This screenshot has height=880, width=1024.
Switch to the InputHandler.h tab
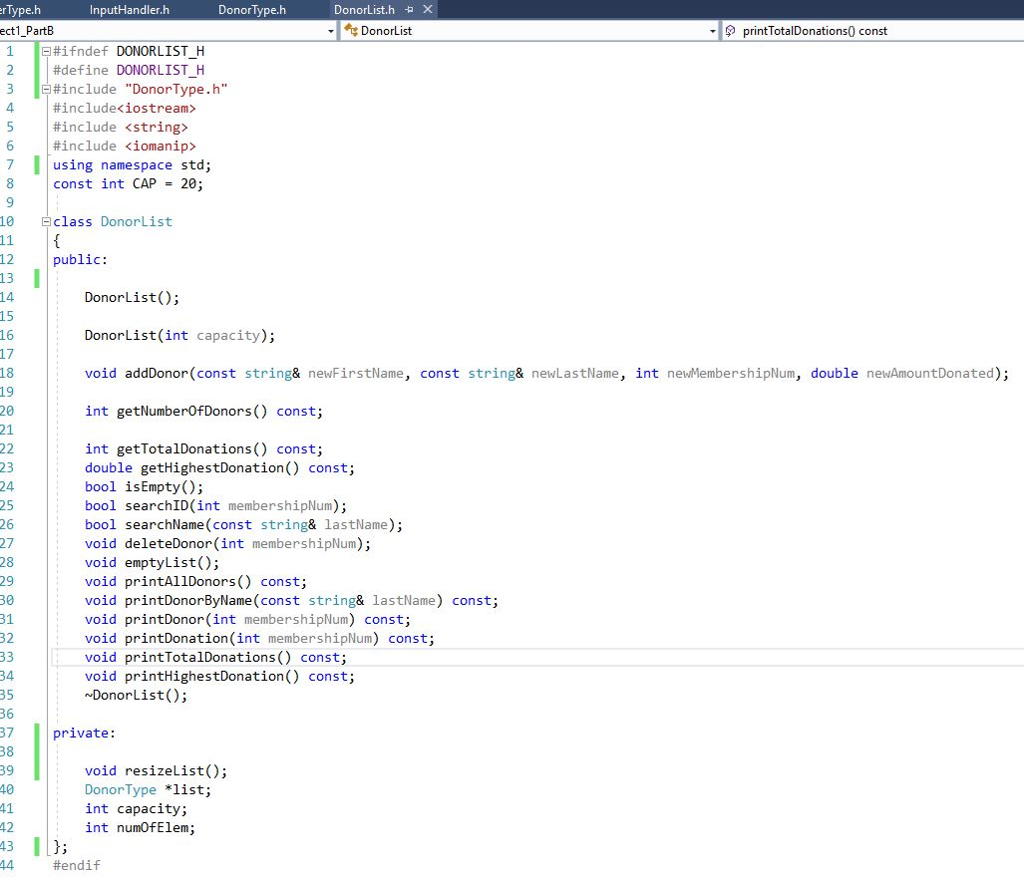tap(129, 9)
